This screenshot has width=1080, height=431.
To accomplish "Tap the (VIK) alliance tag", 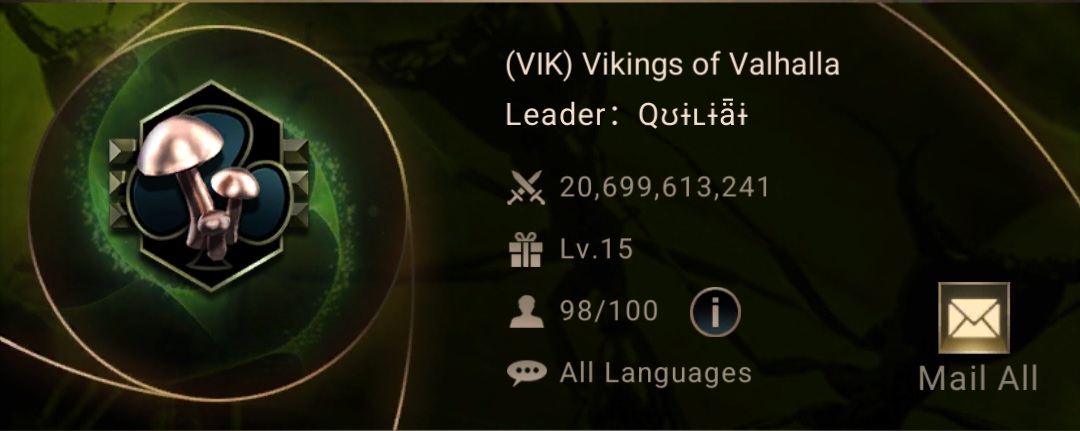I will (x=540, y=65).
